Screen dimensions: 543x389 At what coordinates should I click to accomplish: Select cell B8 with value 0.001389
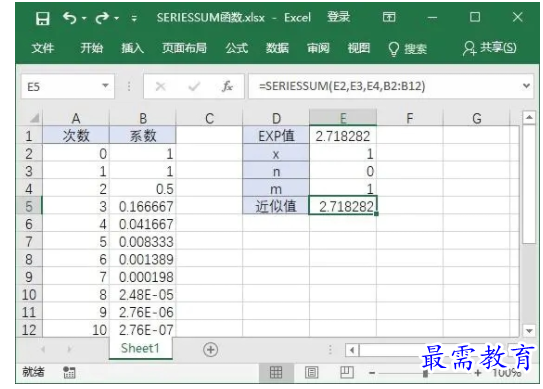click(143, 259)
